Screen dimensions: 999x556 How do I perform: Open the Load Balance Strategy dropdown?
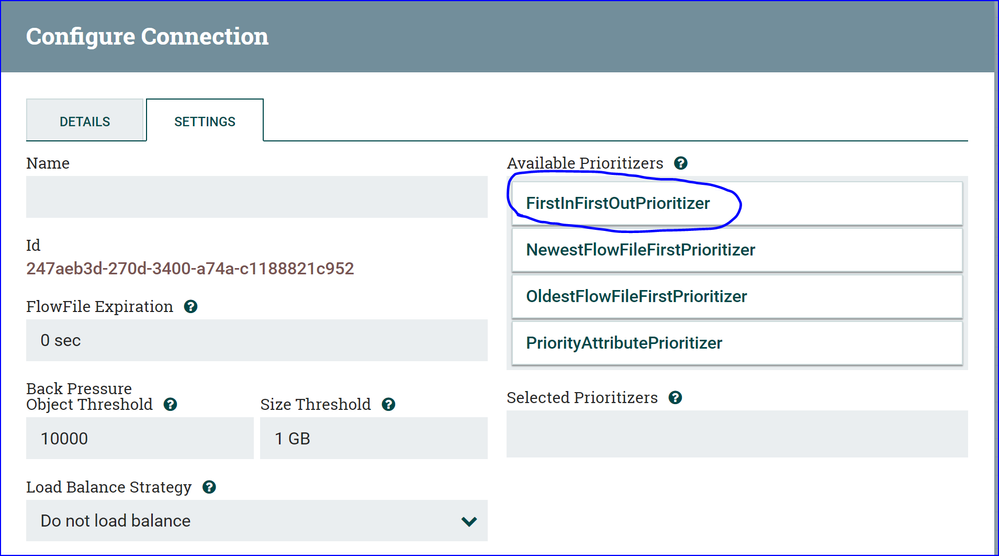coord(256,521)
